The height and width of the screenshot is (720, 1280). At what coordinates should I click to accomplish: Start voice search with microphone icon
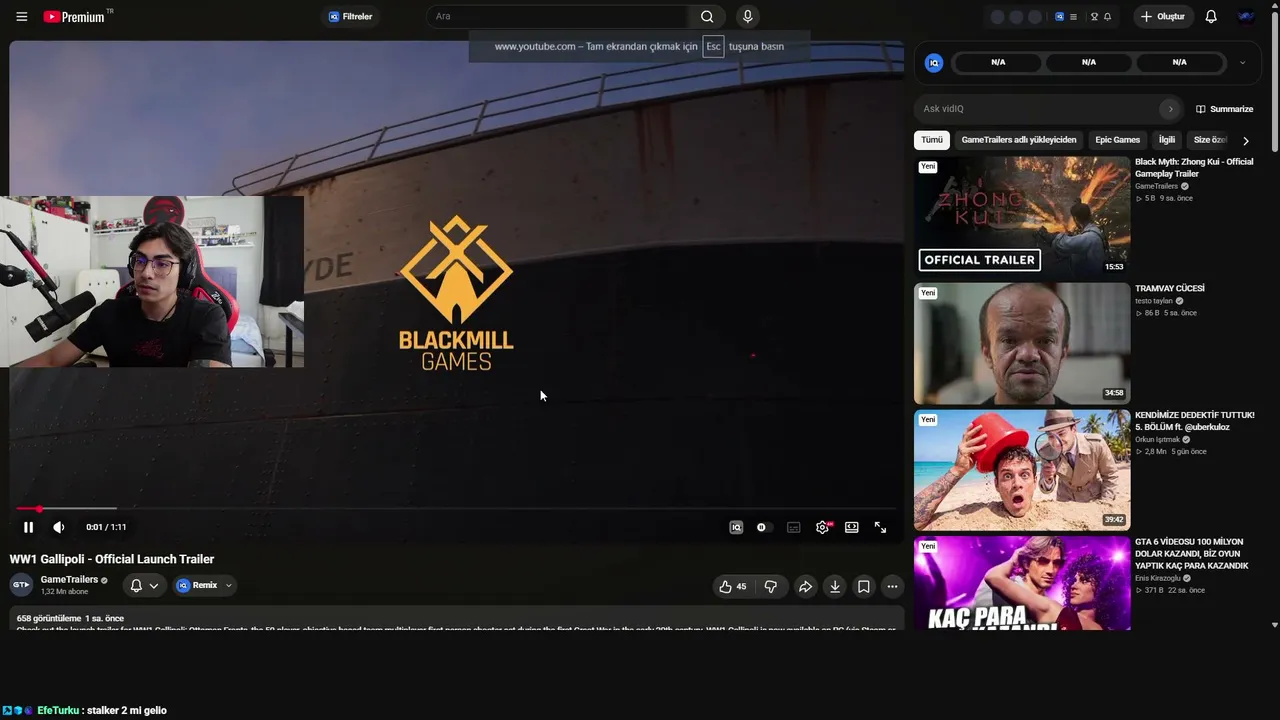click(x=747, y=17)
